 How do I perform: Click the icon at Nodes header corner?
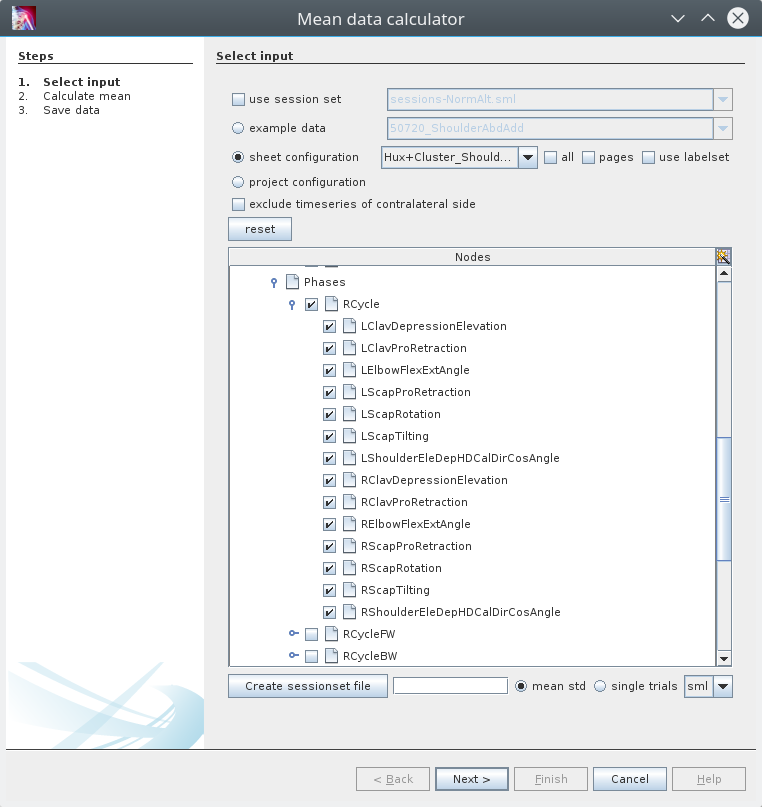pos(724,257)
